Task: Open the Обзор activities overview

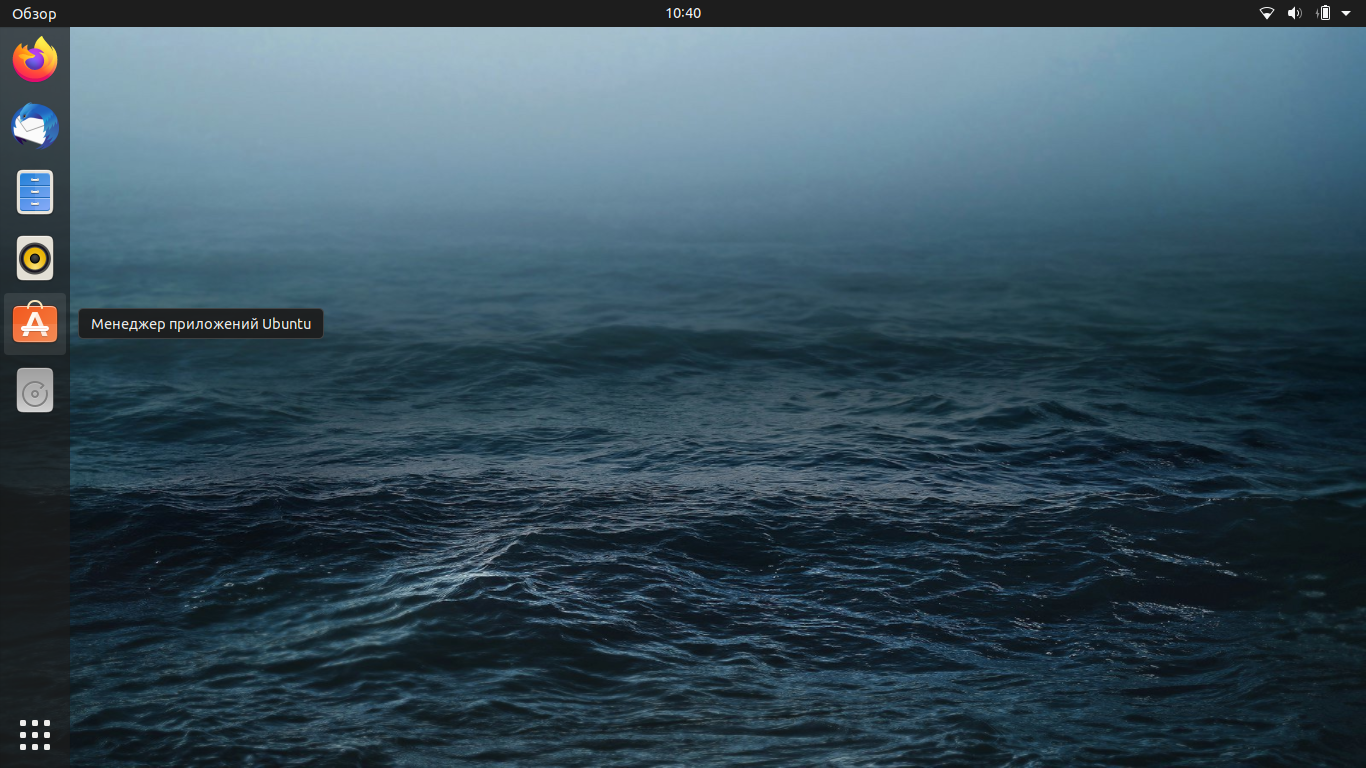Action: click(34, 13)
